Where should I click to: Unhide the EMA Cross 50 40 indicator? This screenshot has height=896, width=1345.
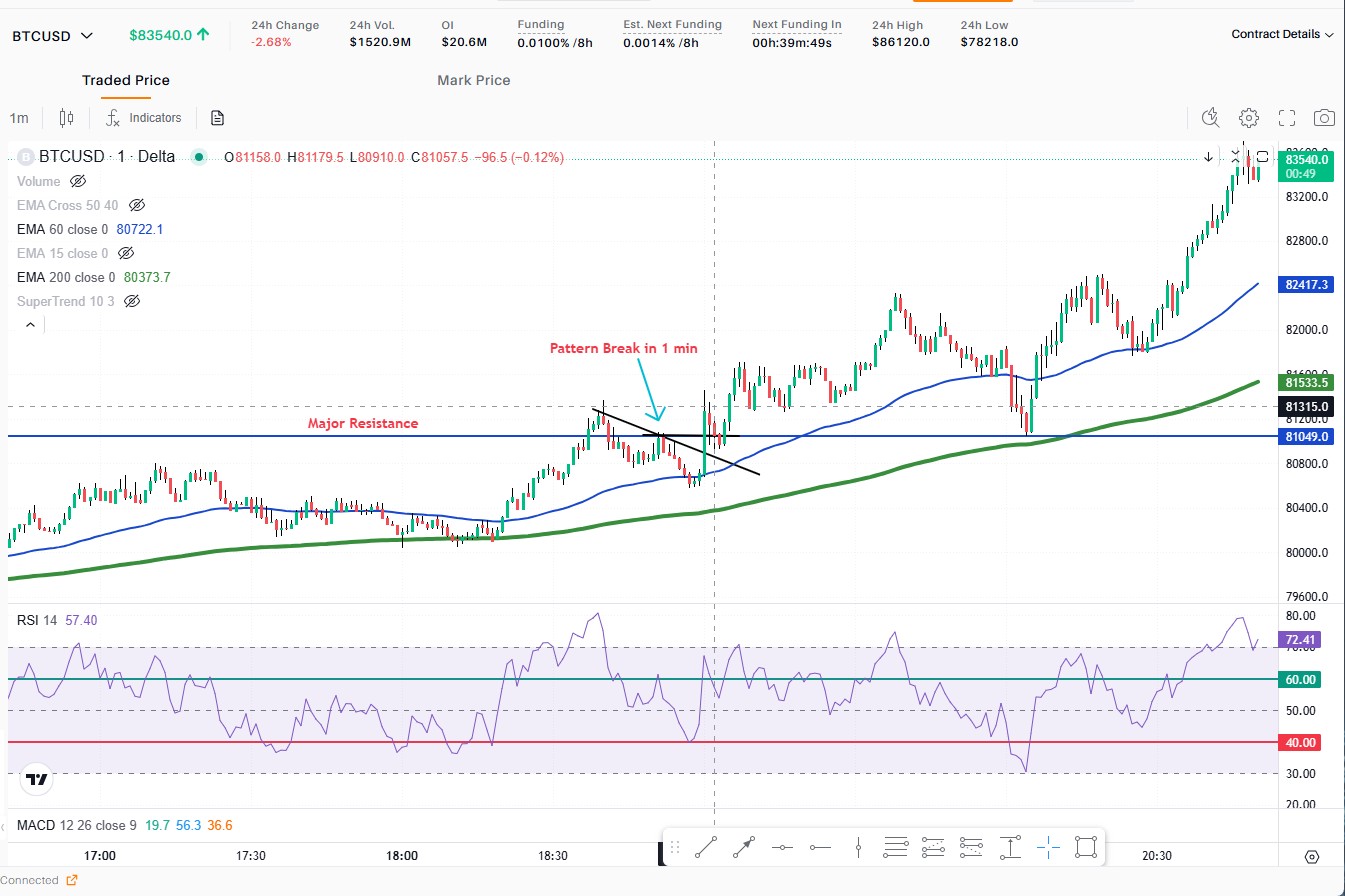point(137,205)
